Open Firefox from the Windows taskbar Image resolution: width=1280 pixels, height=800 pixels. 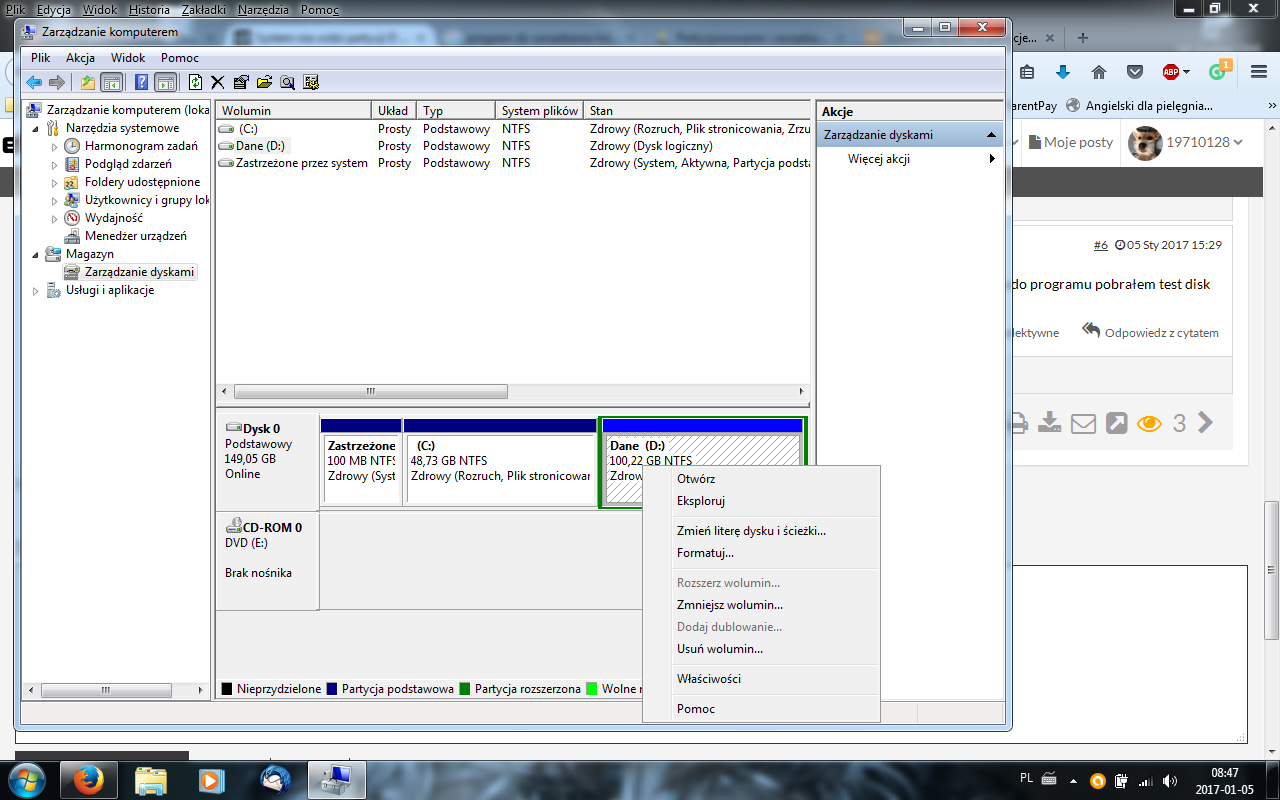point(89,779)
